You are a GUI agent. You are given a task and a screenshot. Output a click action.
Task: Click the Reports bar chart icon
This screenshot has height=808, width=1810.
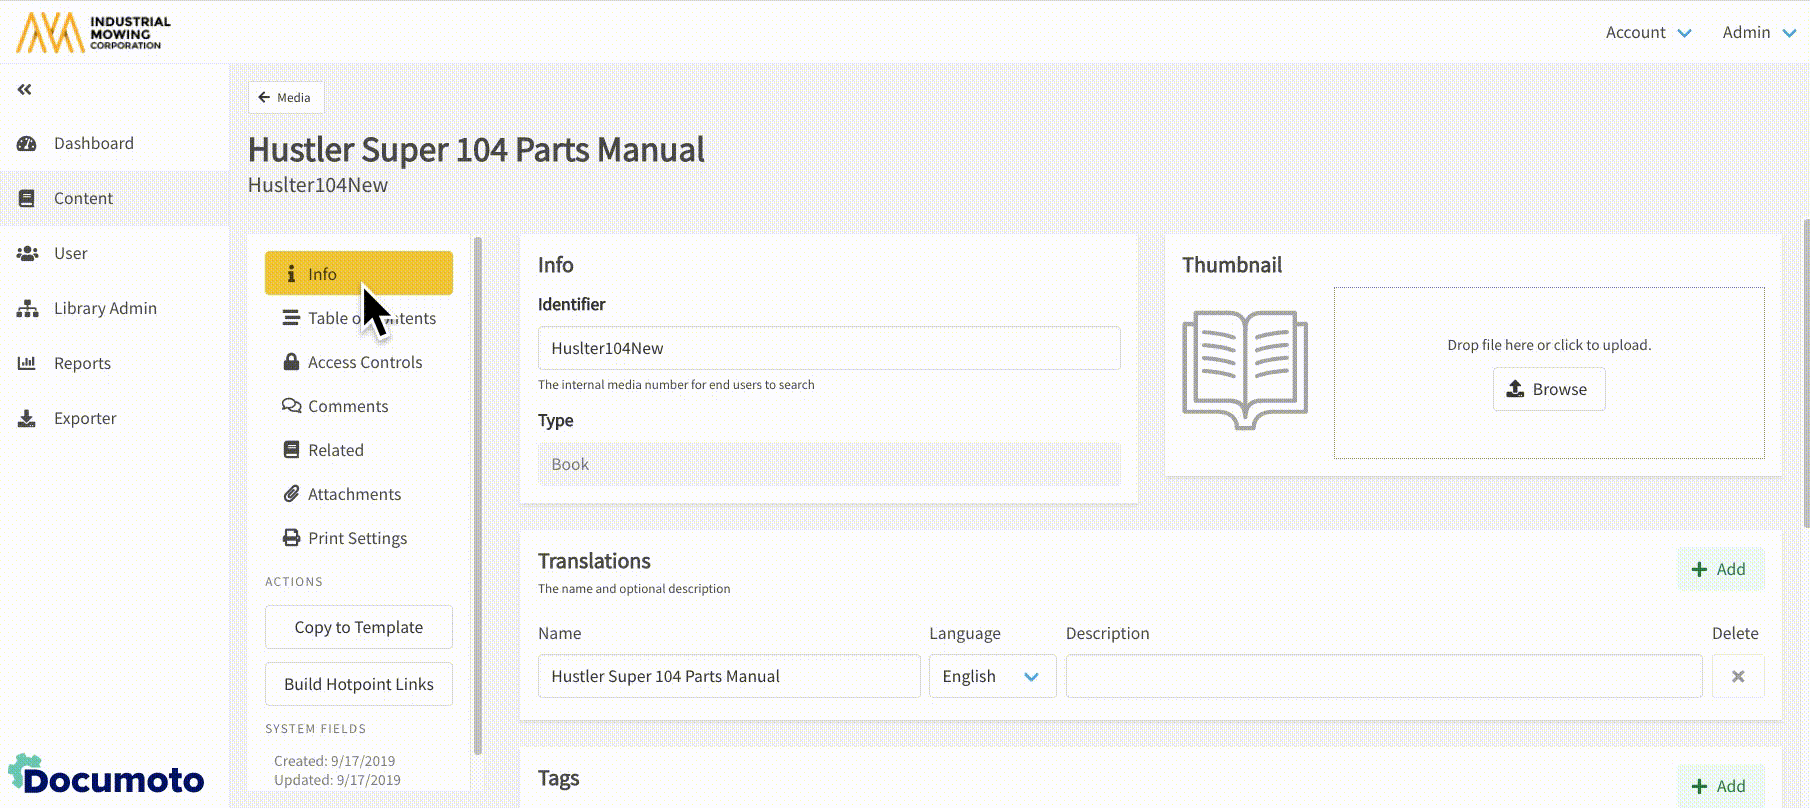tap(27, 364)
